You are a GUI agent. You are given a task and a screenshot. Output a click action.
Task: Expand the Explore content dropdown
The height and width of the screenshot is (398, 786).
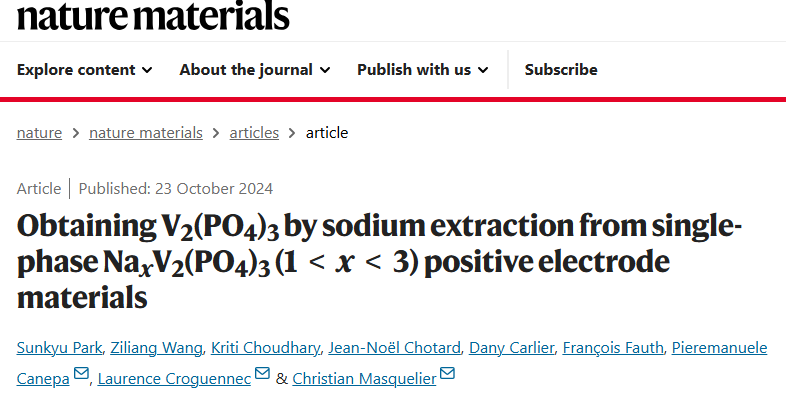click(x=84, y=70)
